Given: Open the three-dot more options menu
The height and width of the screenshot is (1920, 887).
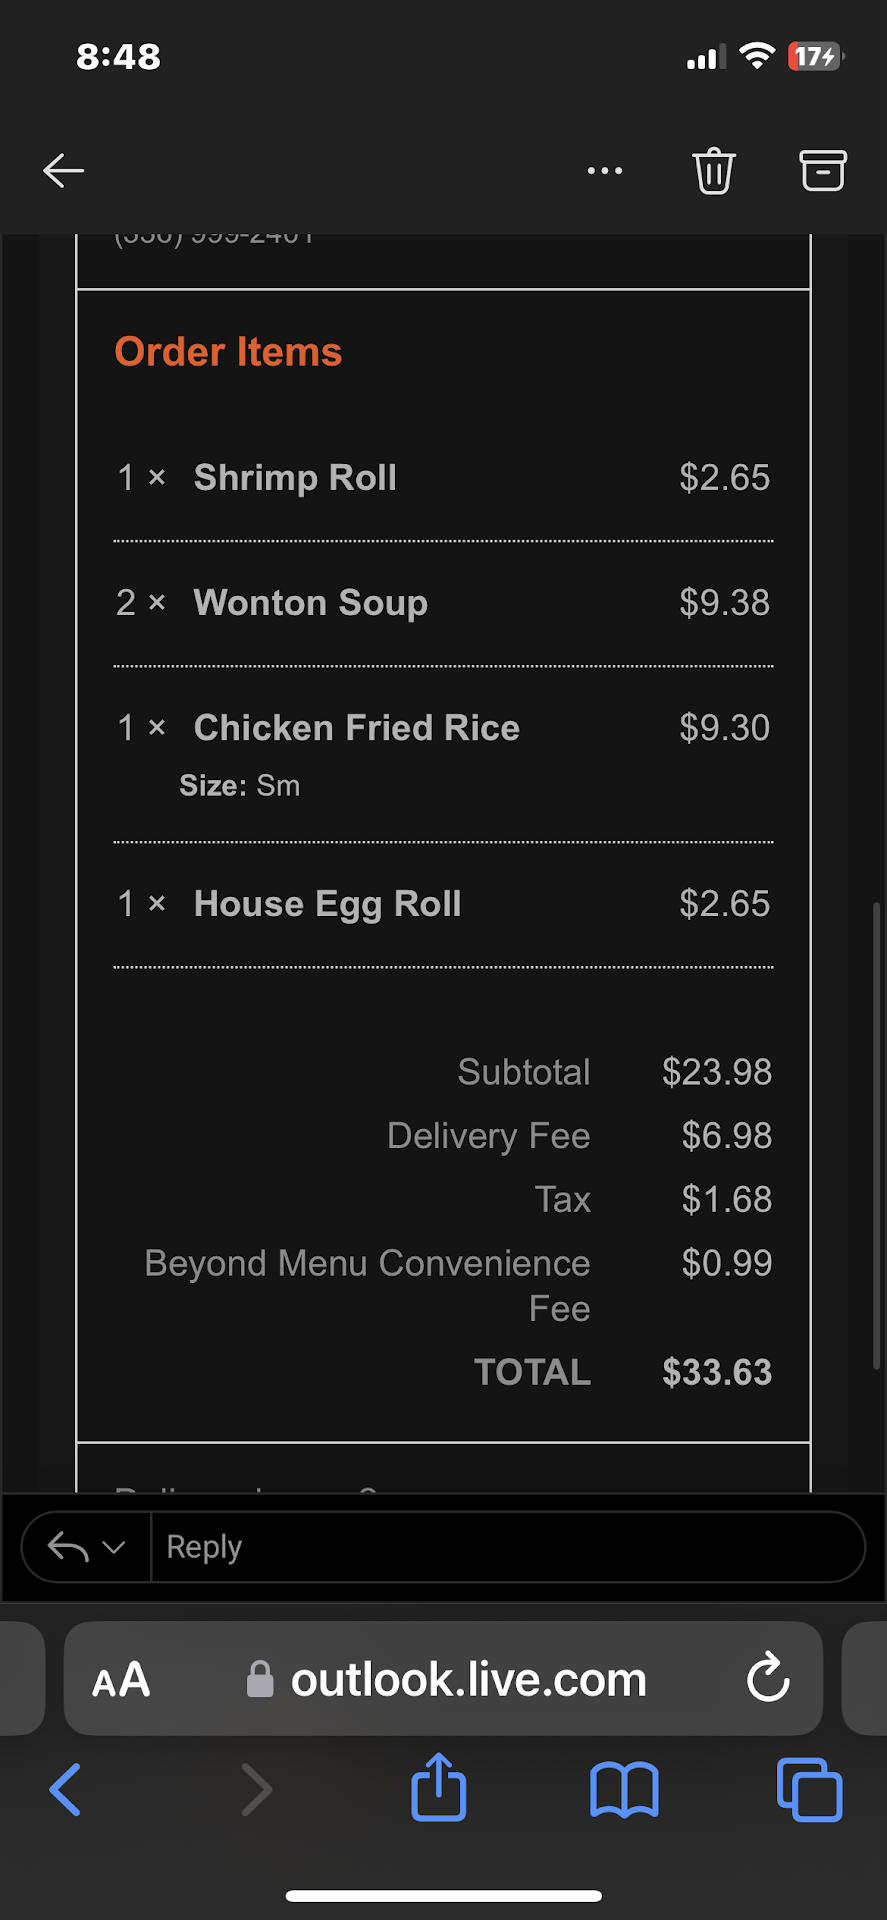Looking at the screenshot, I should tap(605, 171).
